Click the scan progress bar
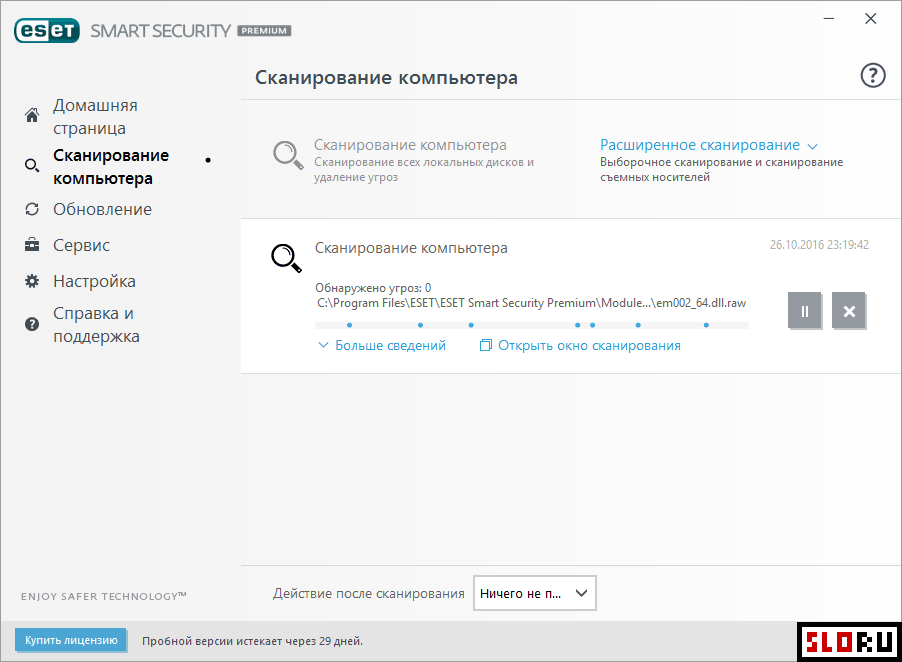902x662 pixels. tap(532, 325)
